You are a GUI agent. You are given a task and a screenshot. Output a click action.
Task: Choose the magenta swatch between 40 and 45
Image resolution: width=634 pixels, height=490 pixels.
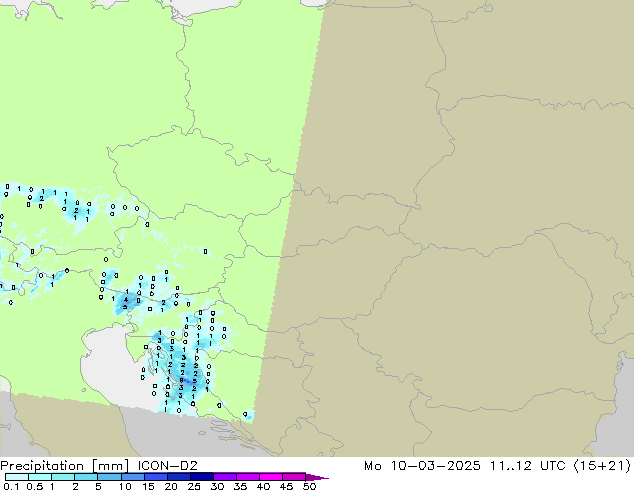click(x=271, y=477)
